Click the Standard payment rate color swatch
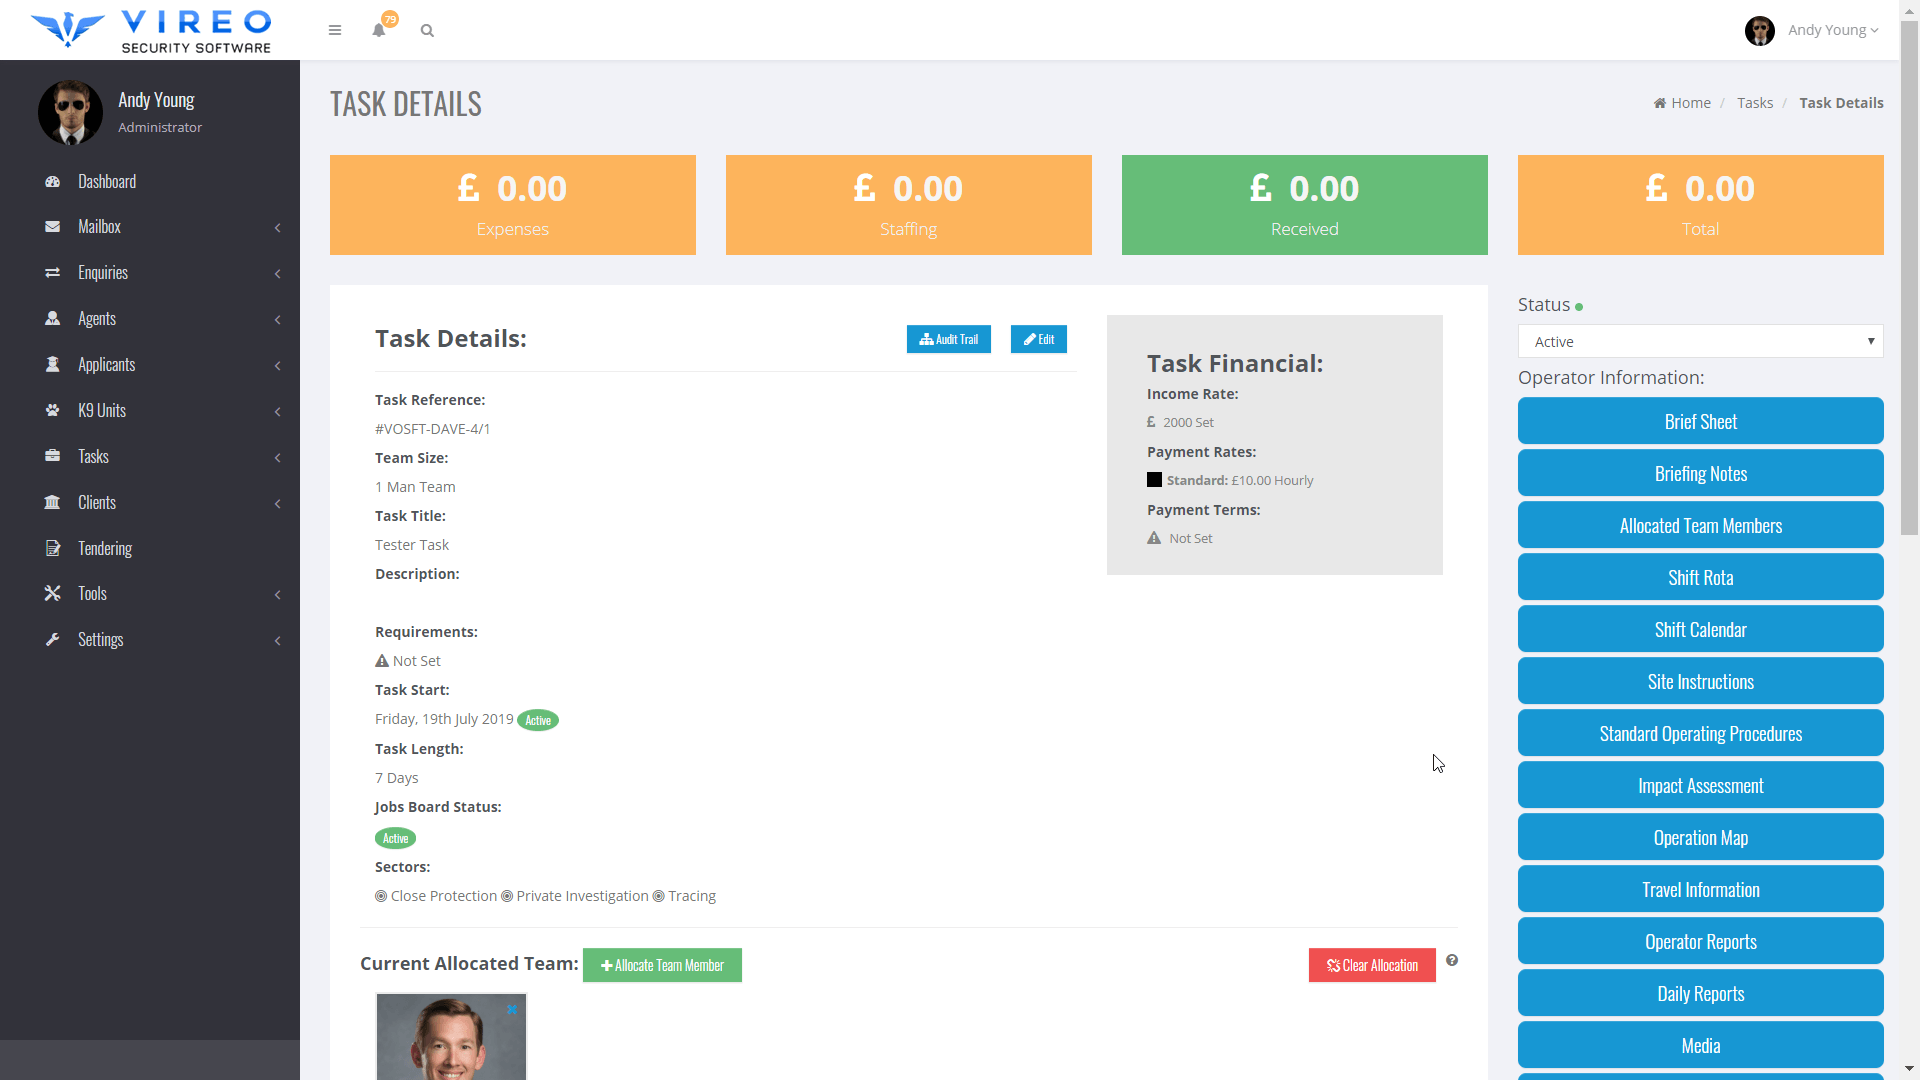 coord(1154,479)
